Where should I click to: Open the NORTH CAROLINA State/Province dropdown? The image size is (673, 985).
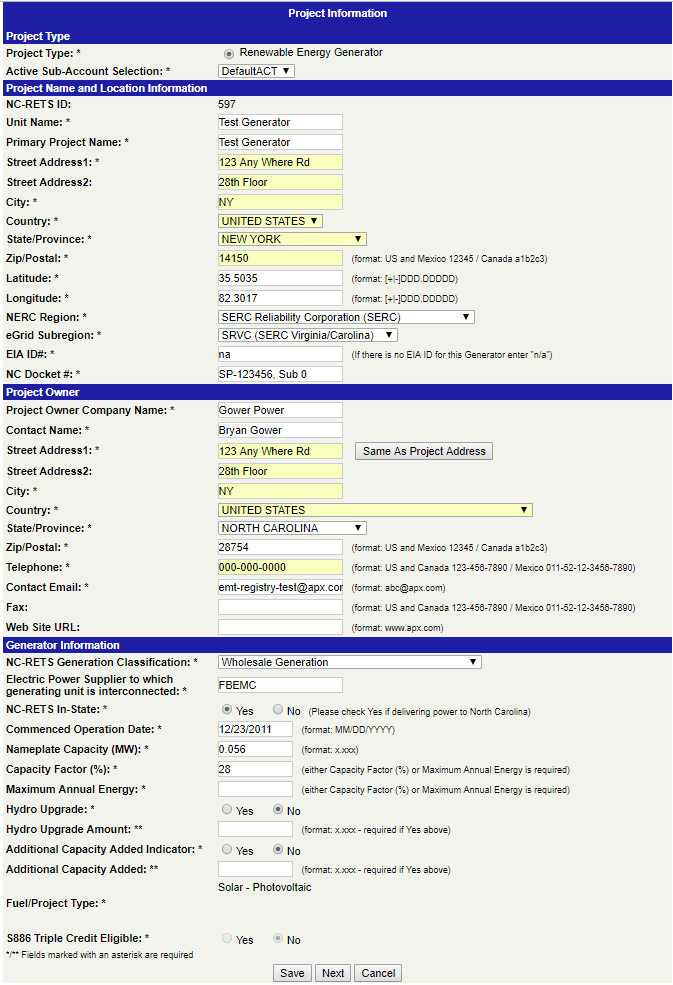(x=292, y=528)
